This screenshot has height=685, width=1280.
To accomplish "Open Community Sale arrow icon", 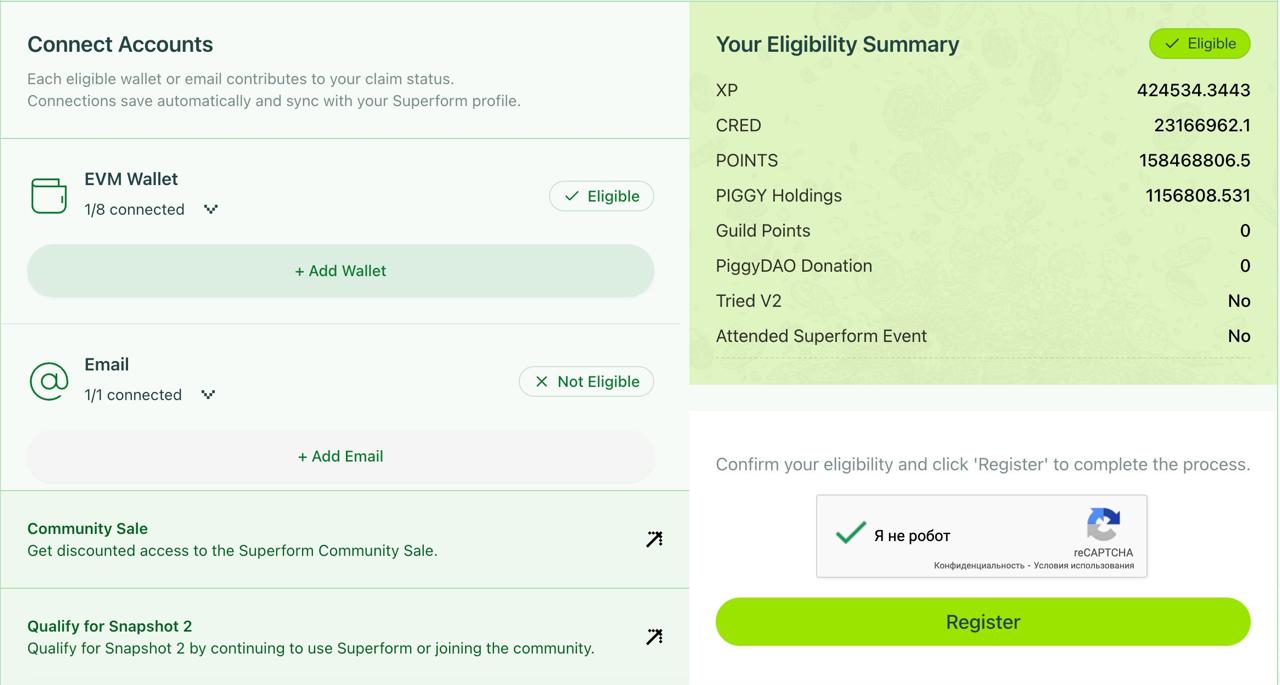I will point(654,539).
